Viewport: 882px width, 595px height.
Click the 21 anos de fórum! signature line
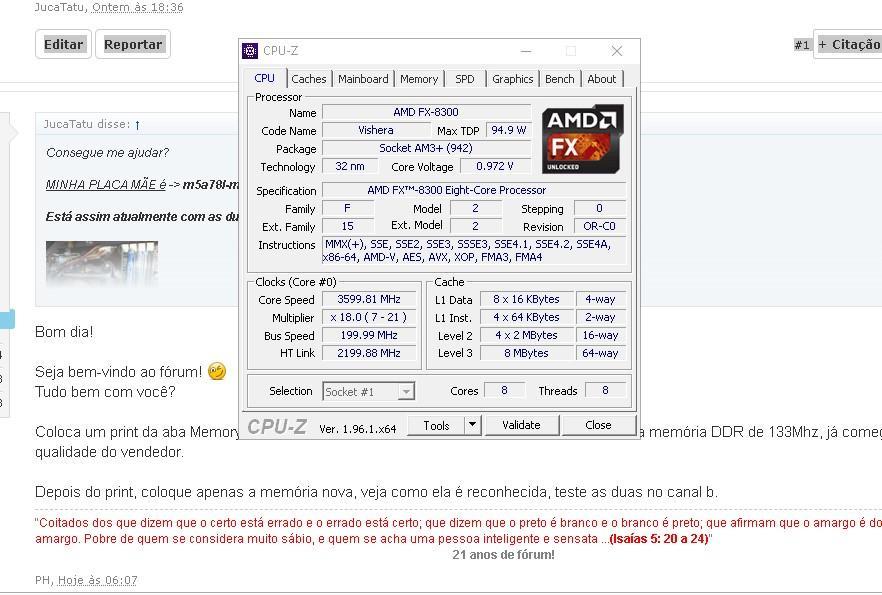coord(503,555)
